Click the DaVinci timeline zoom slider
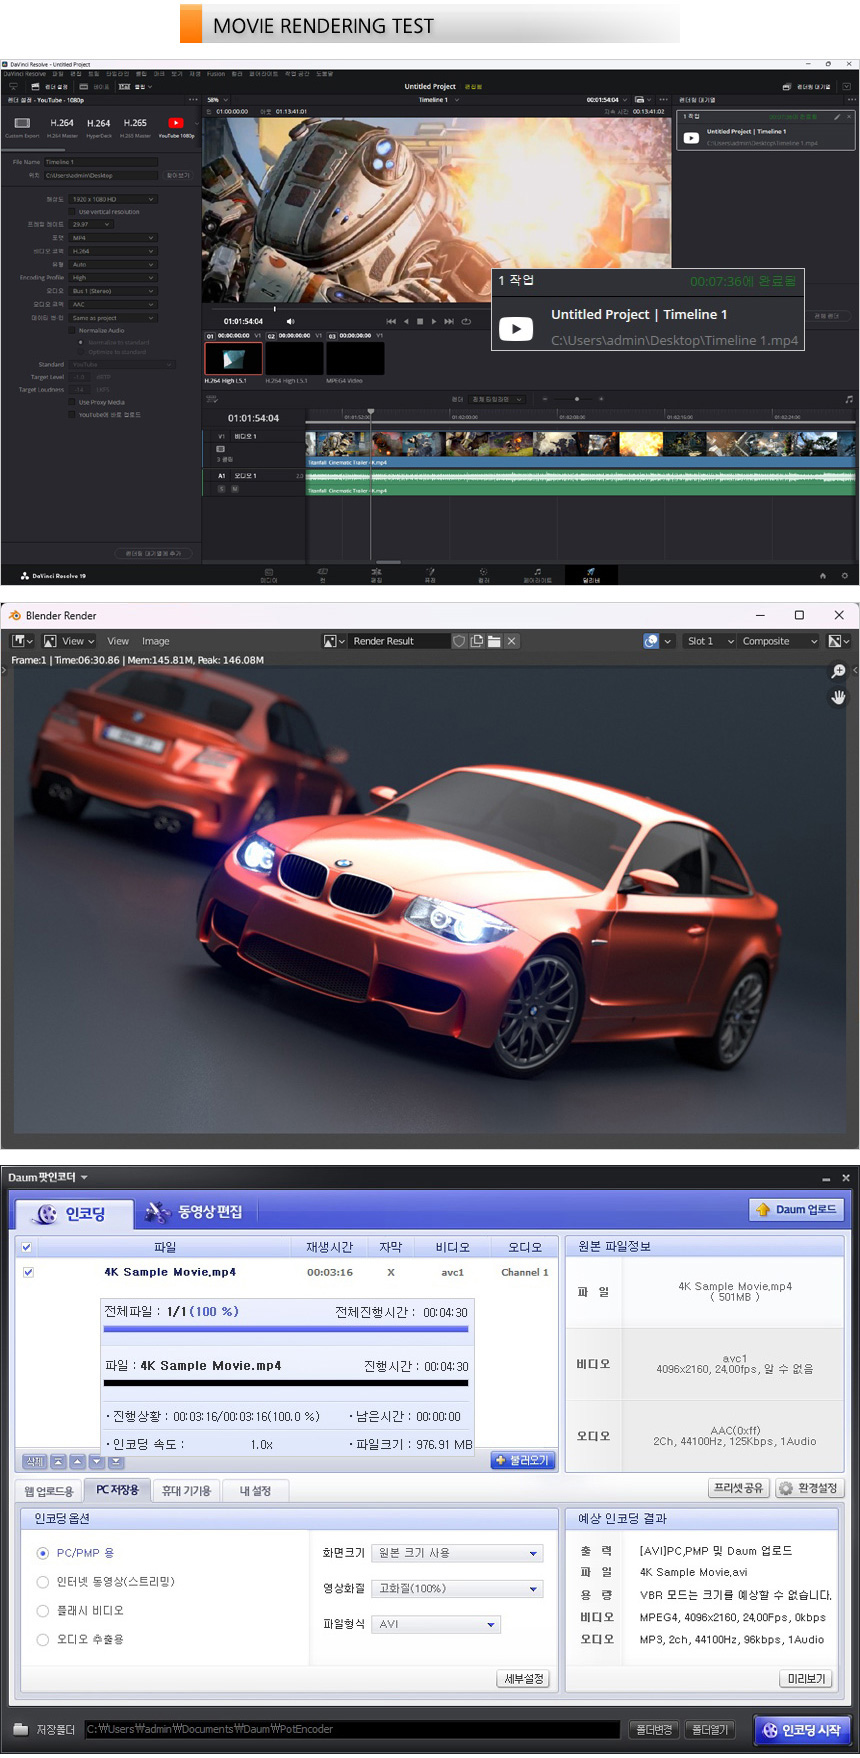The image size is (860, 1758). (576, 399)
